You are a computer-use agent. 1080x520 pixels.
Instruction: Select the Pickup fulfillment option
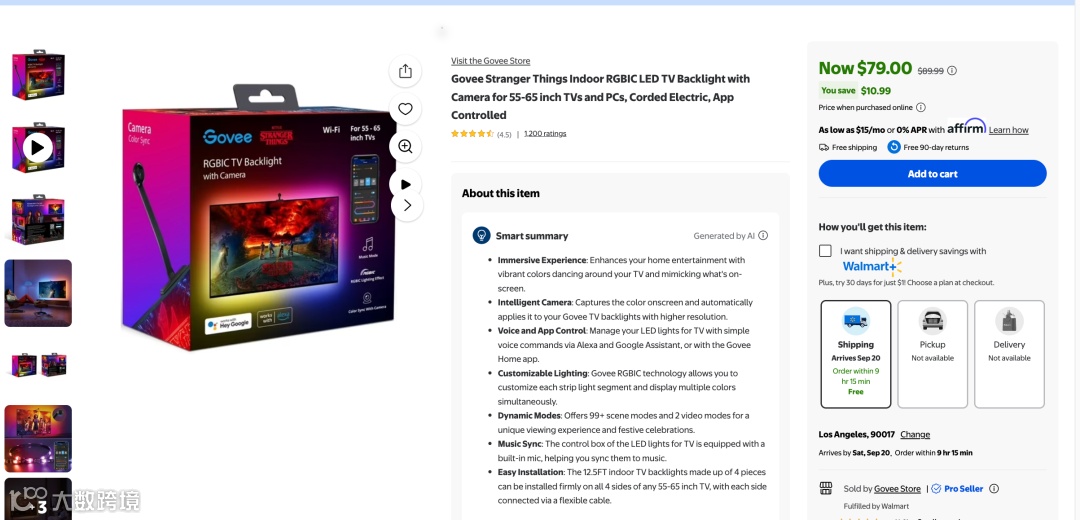point(933,354)
